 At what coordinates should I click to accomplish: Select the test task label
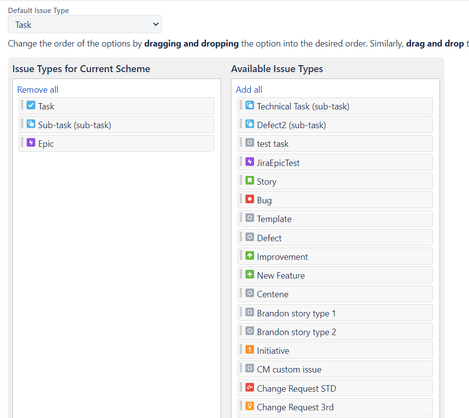(273, 144)
